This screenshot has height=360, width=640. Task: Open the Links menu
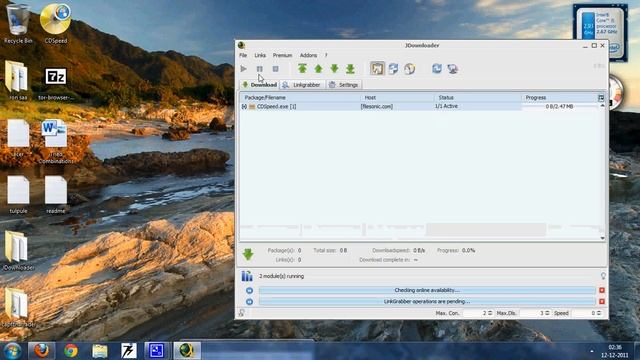click(260, 55)
